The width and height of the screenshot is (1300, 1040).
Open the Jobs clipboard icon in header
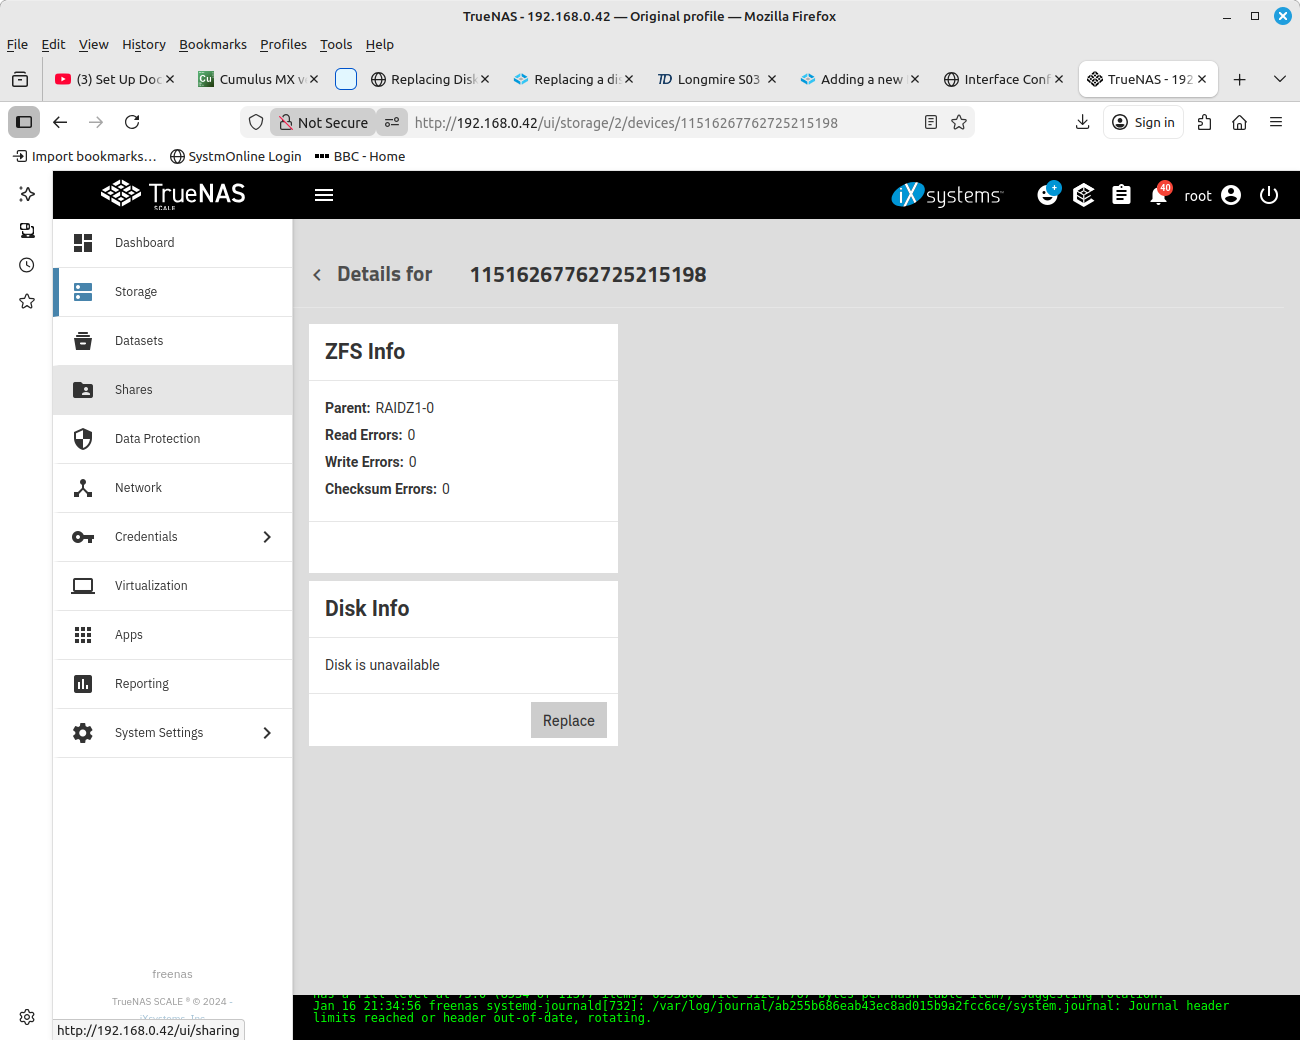pyautogui.click(x=1121, y=196)
